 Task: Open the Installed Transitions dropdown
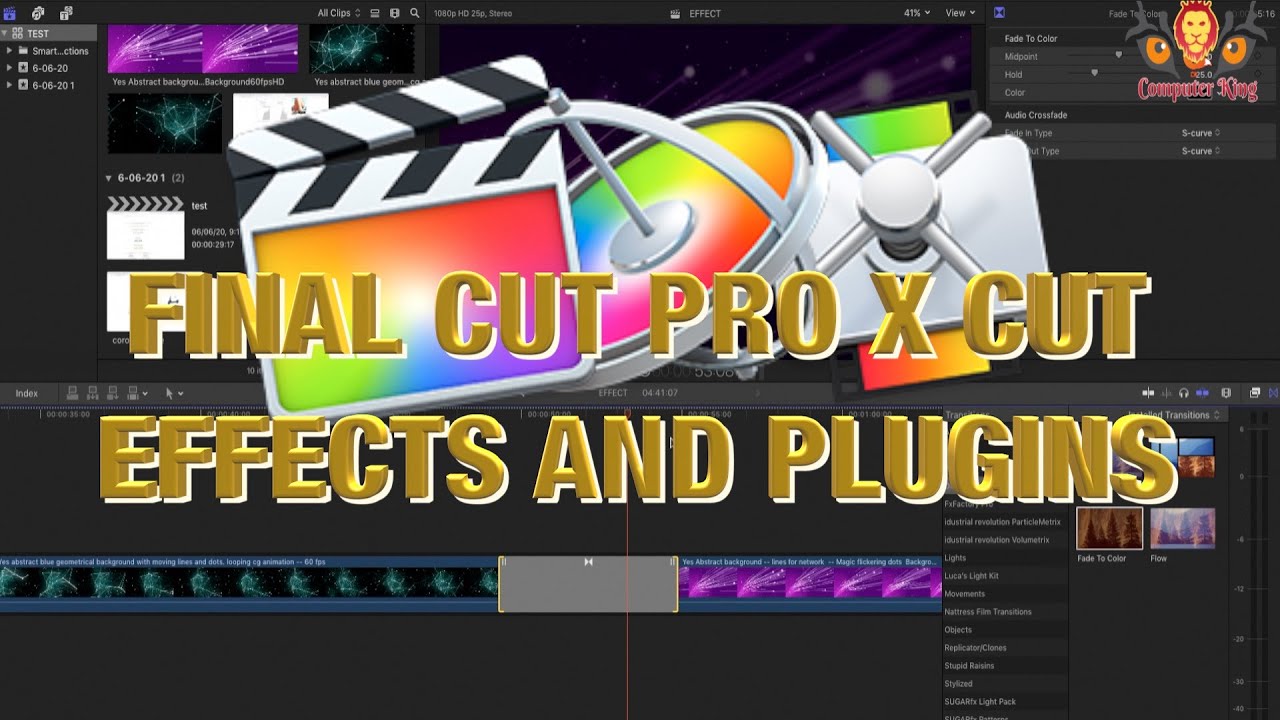[x=1175, y=415]
